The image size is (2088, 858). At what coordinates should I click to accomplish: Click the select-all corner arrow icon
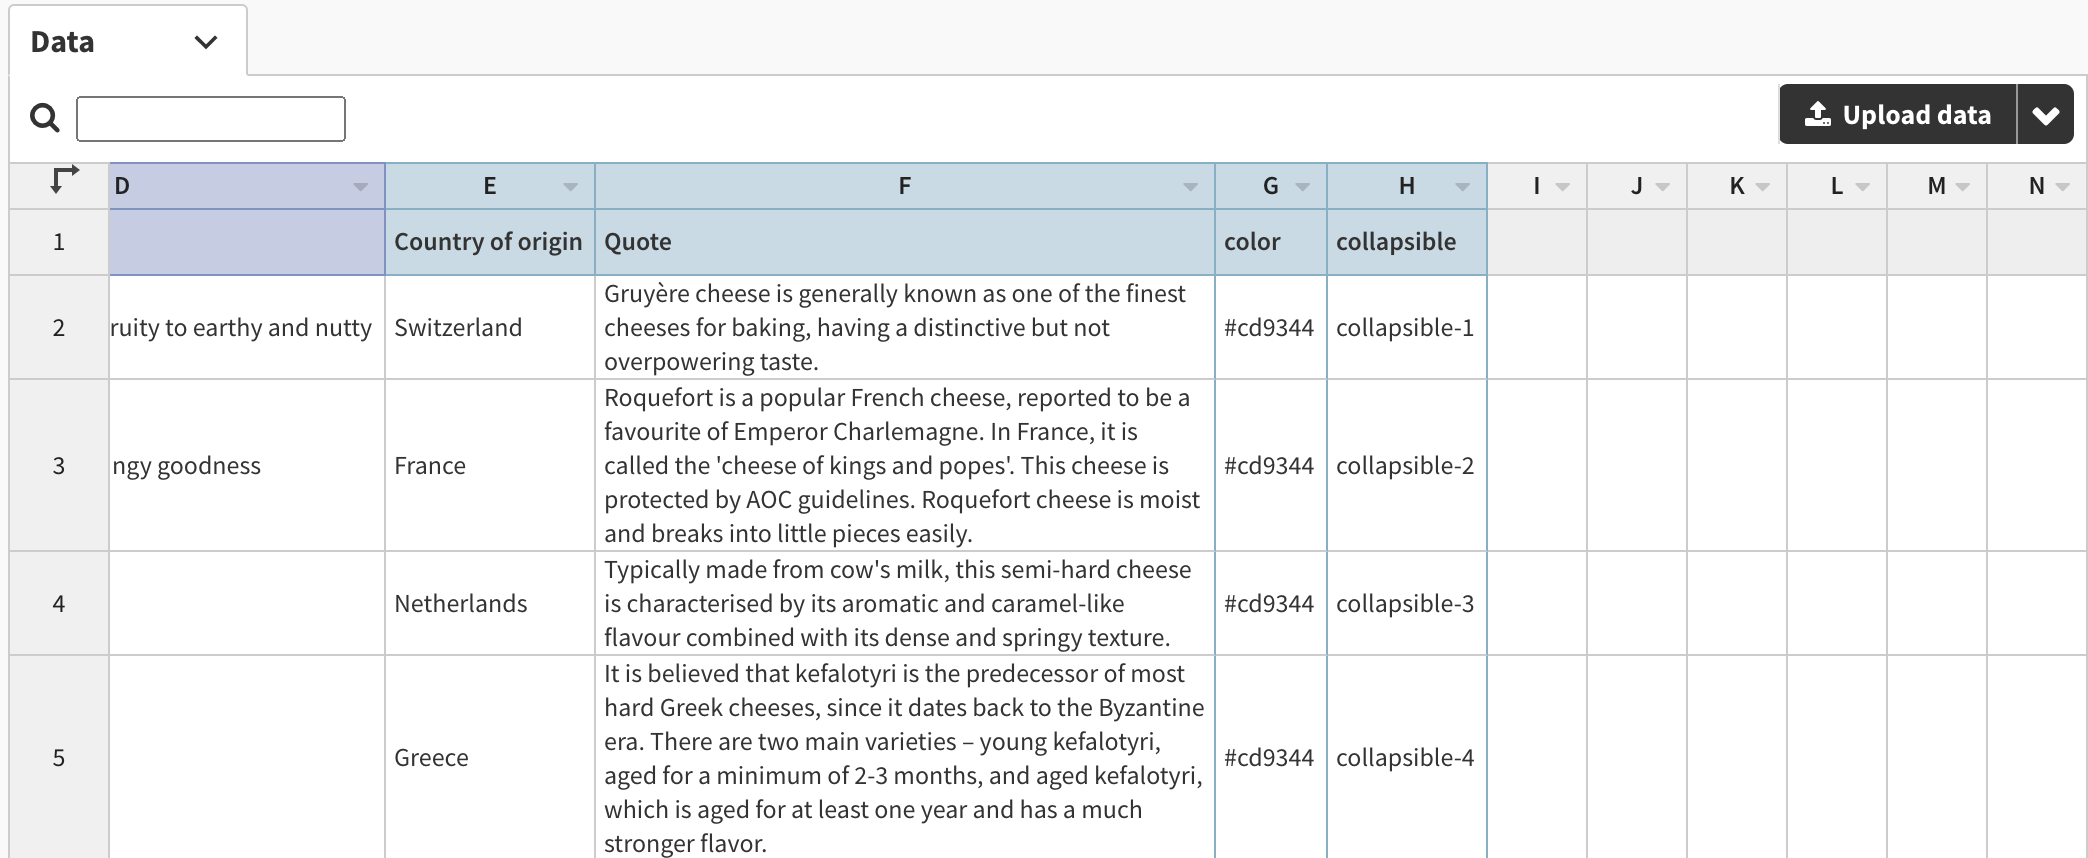pos(64,181)
